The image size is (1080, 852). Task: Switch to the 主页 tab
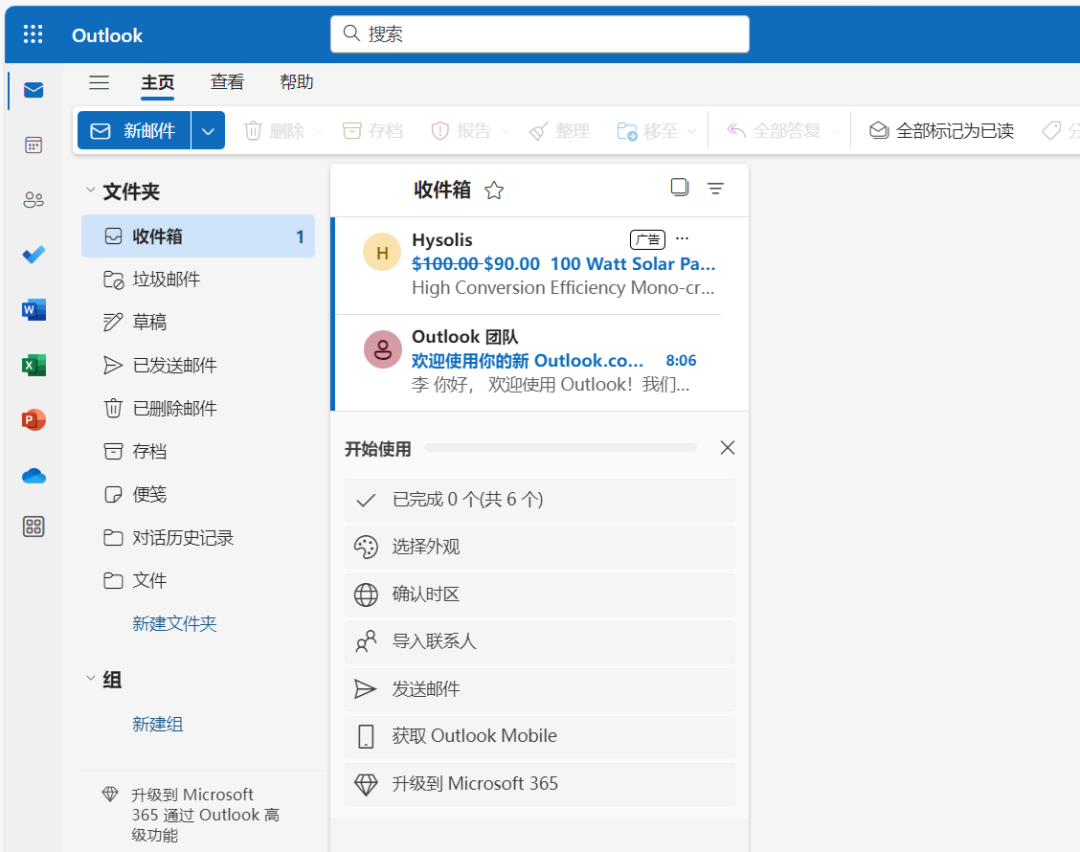[158, 83]
